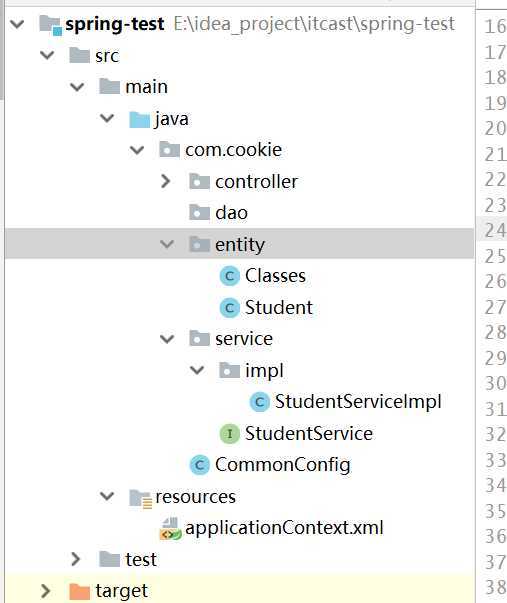Click the orange target folder icon
Viewport: 507px width, 603px height.
[x=79, y=591]
